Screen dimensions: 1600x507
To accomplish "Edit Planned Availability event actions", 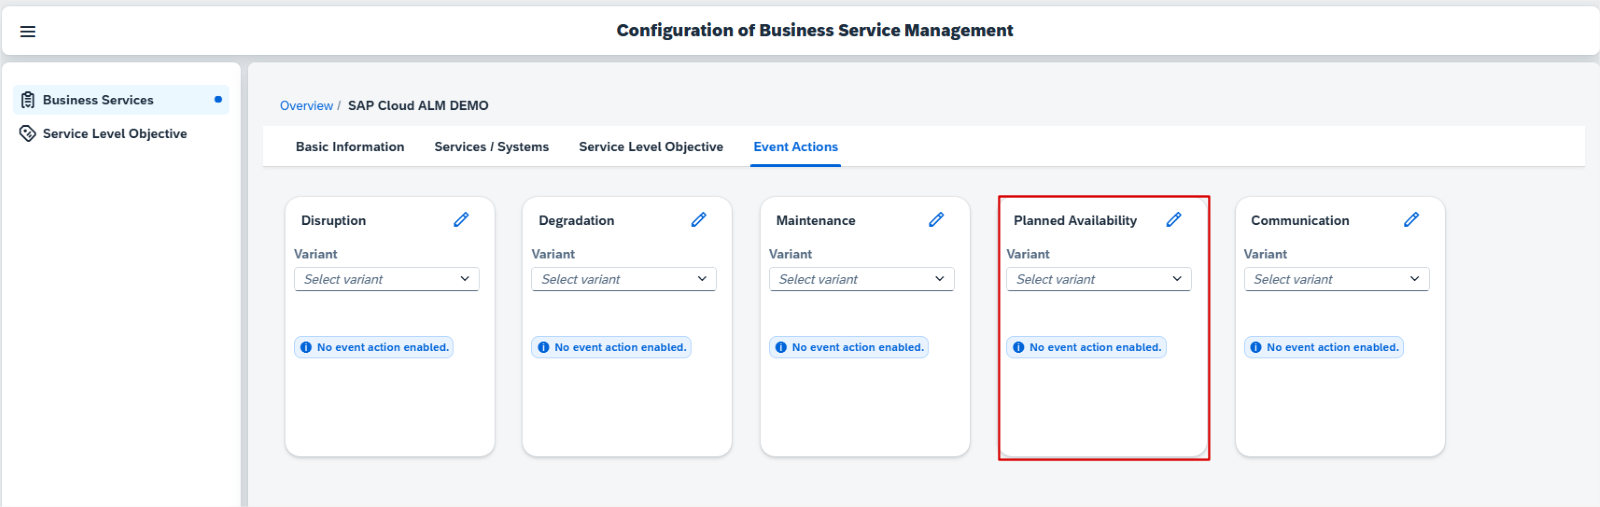I will coord(1173,220).
